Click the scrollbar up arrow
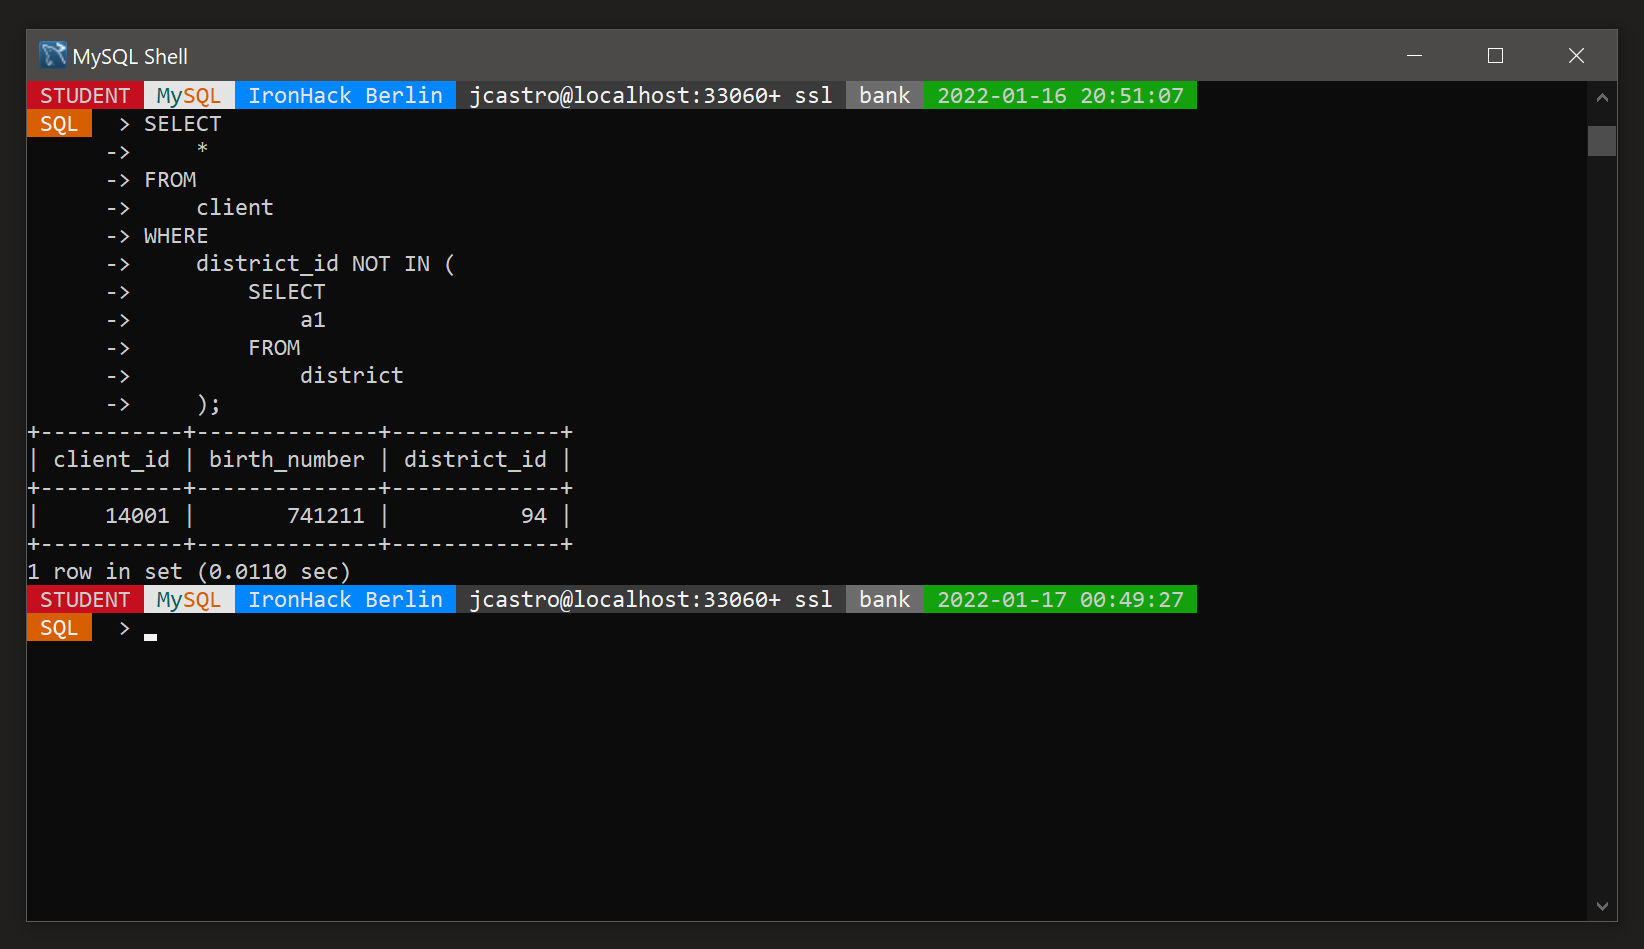This screenshot has height=949, width=1644. [x=1602, y=97]
